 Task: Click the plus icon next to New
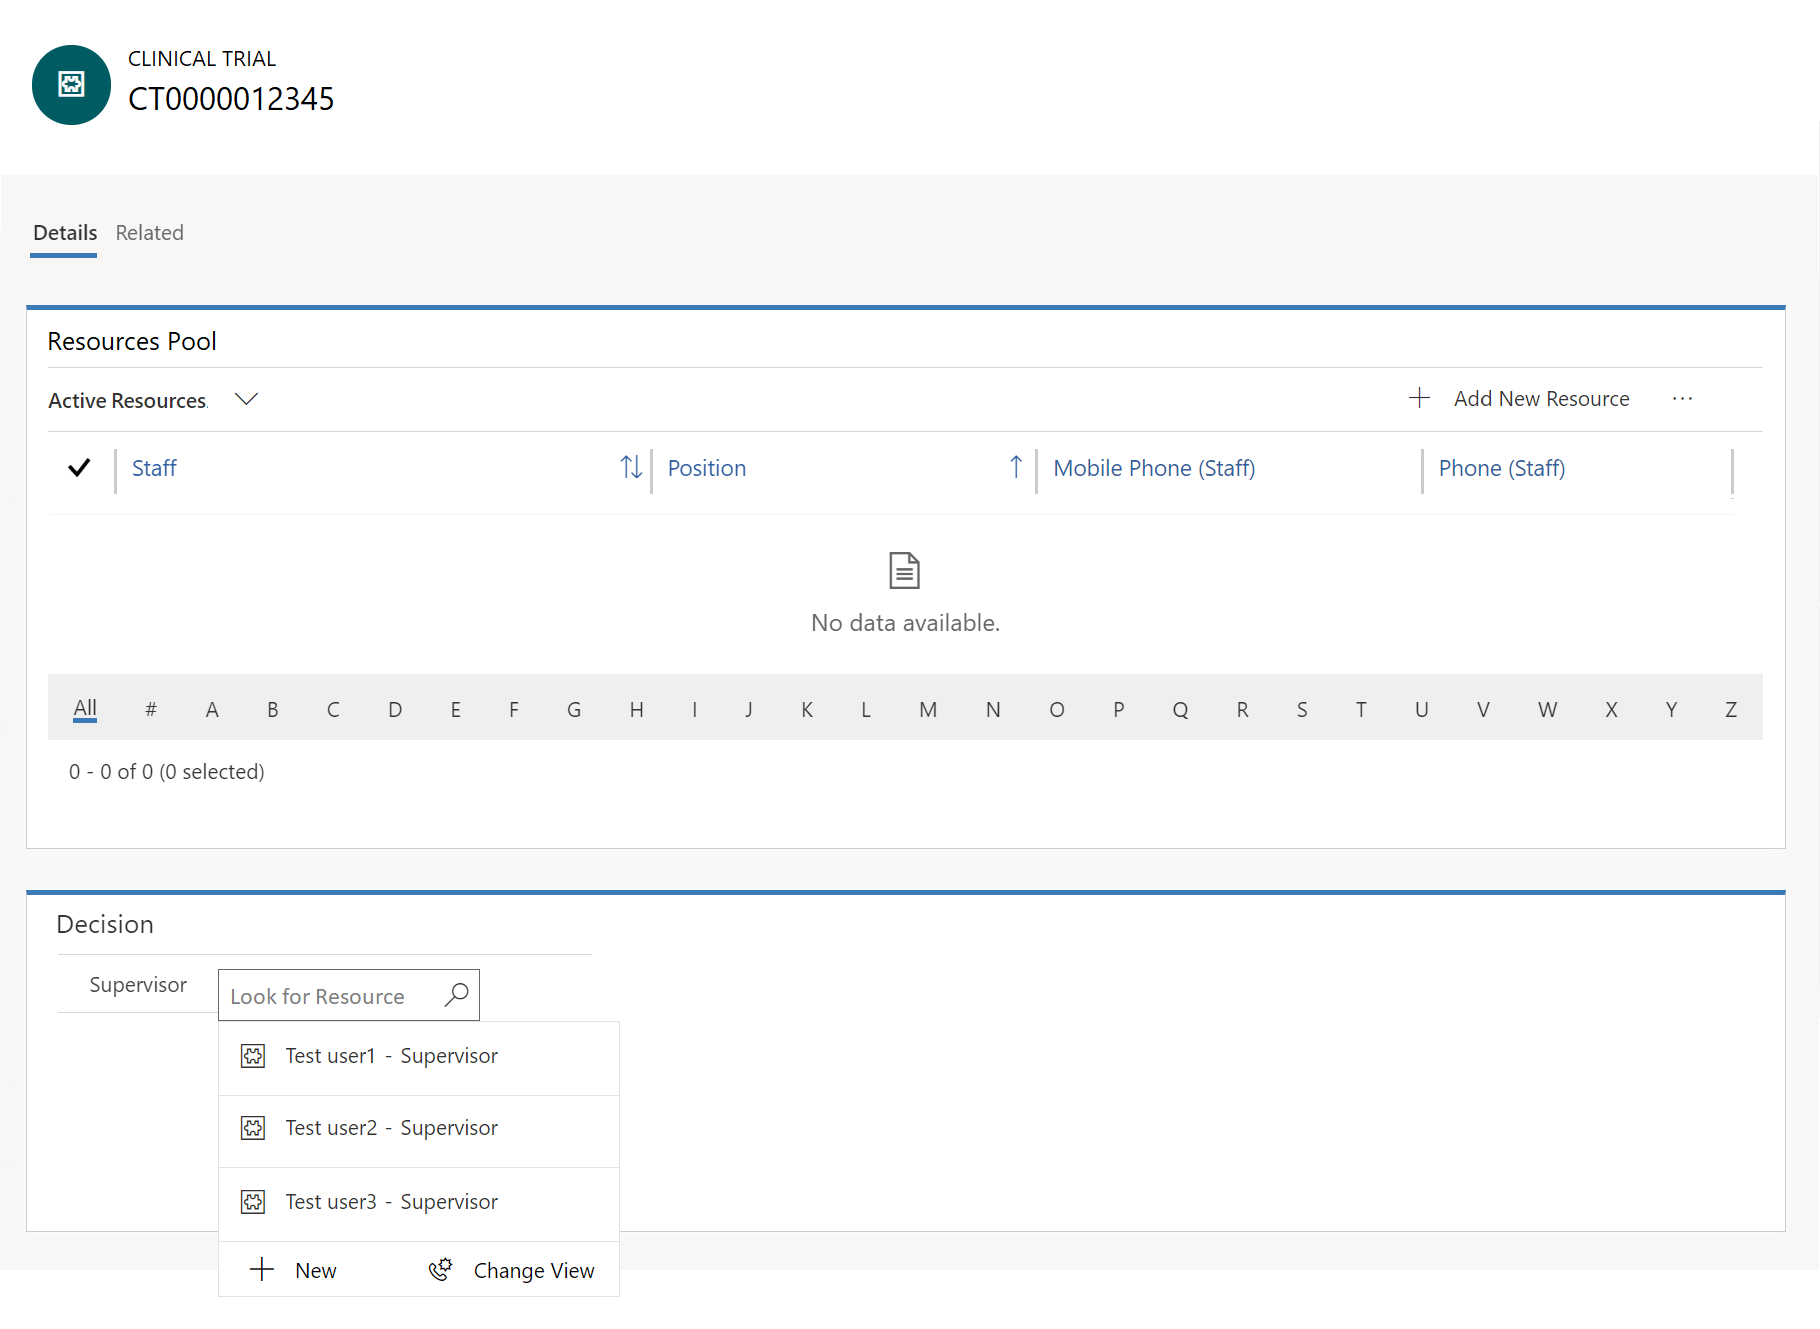(262, 1269)
